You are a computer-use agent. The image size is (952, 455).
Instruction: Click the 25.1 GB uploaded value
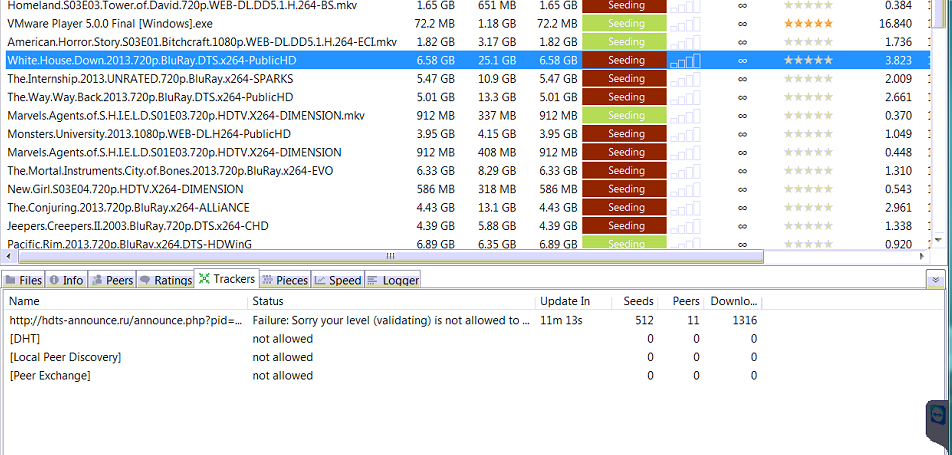(x=497, y=60)
